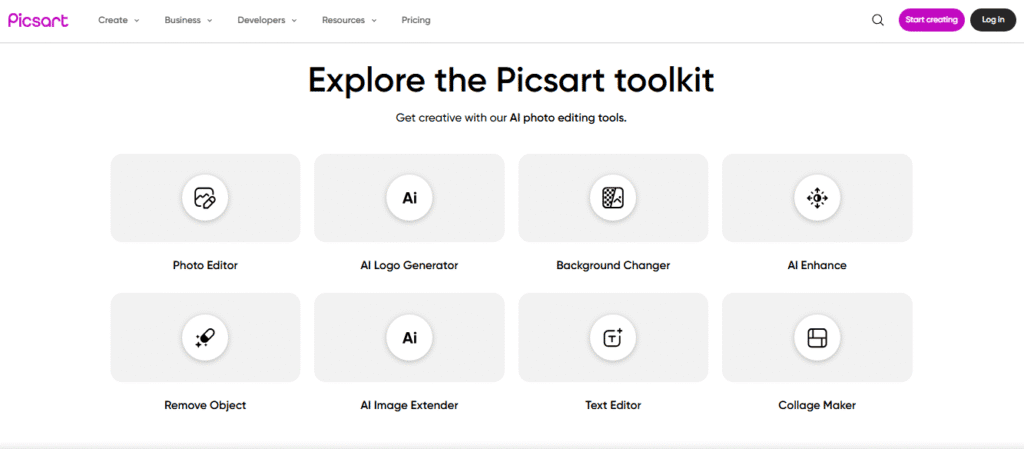Open the Developers menu
Image resolution: width=1024 pixels, height=449 pixels.
(268, 20)
